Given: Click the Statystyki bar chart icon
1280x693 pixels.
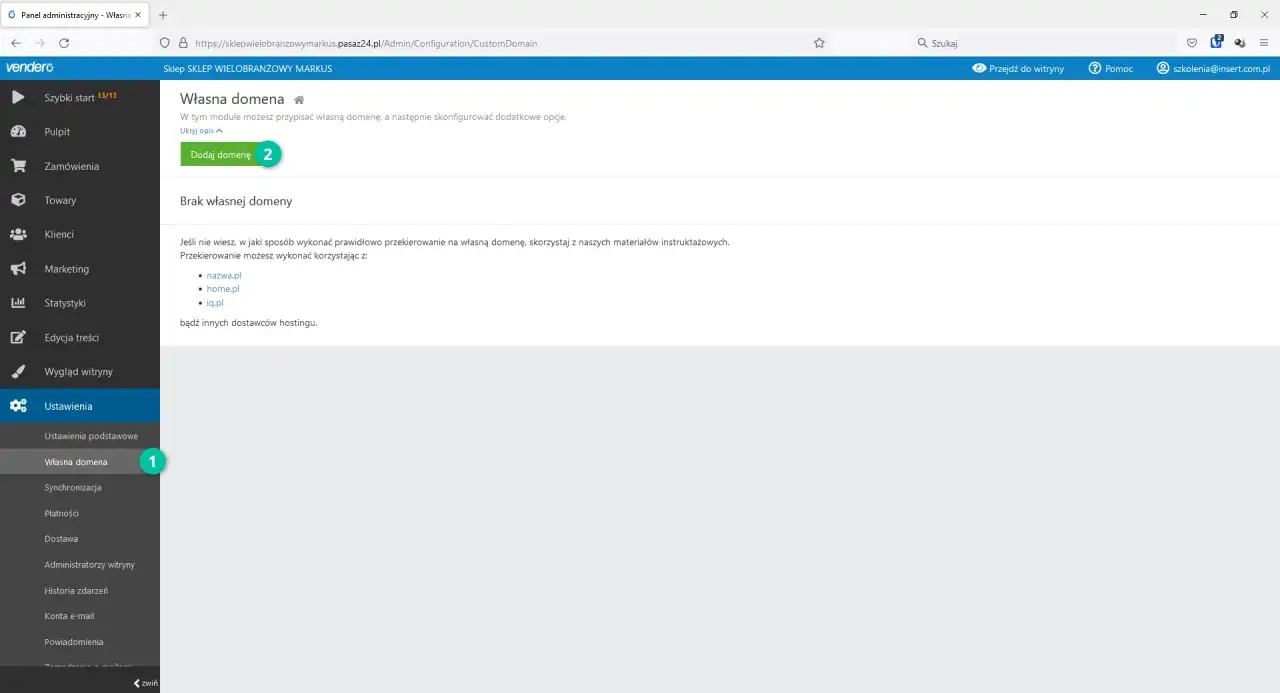Looking at the screenshot, I should pyautogui.click(x=18, y=303).
